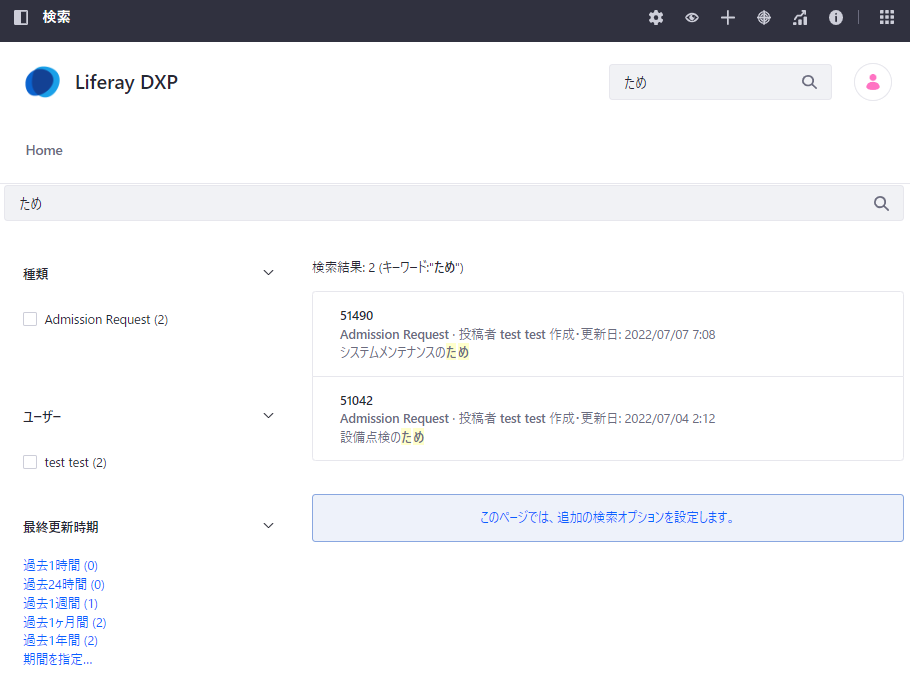Click the main search bar magnifier icon
The height and width of the screenshot is (675, 910).
(x=881, y=203)
